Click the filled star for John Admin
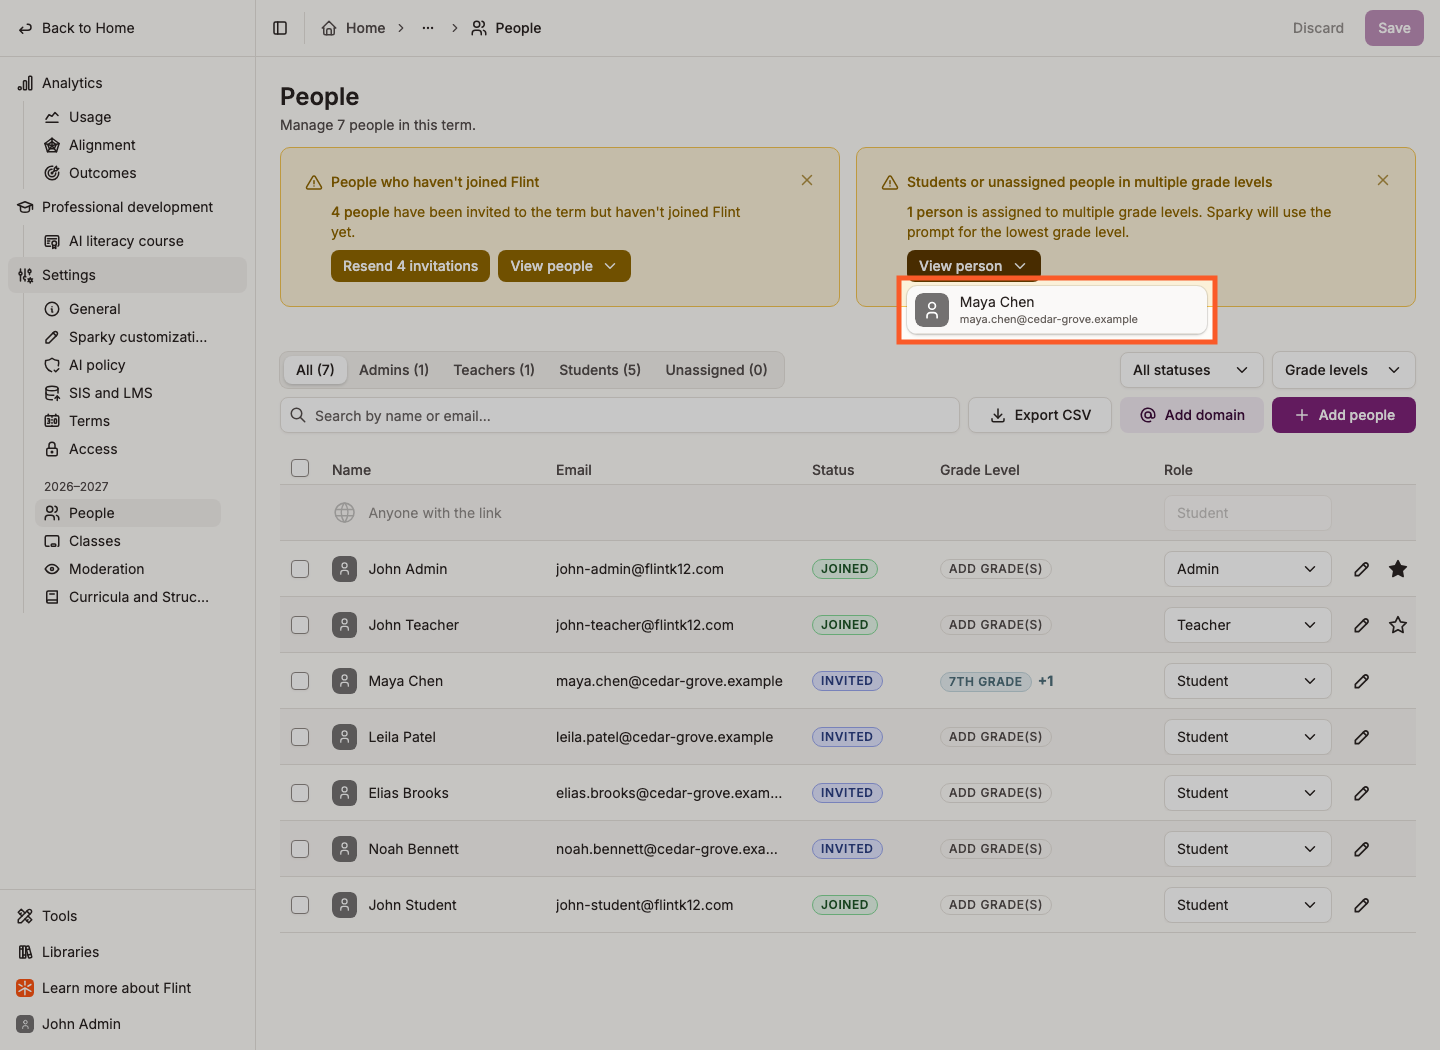Screen dimensions: 1440x1050 click(x=1398, y=569)
